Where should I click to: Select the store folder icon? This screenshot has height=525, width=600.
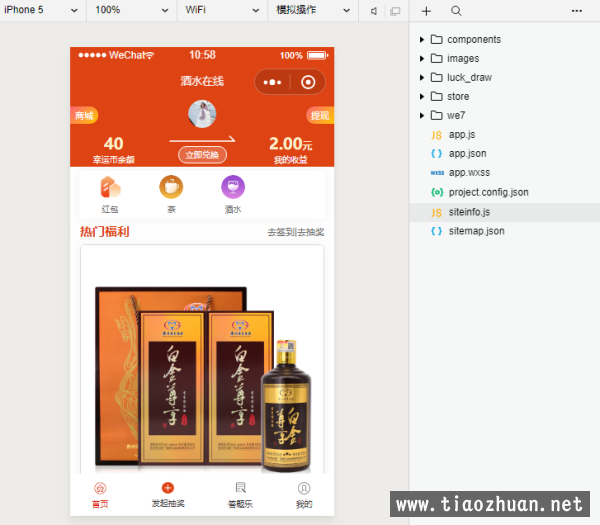[x=437, y=96]
